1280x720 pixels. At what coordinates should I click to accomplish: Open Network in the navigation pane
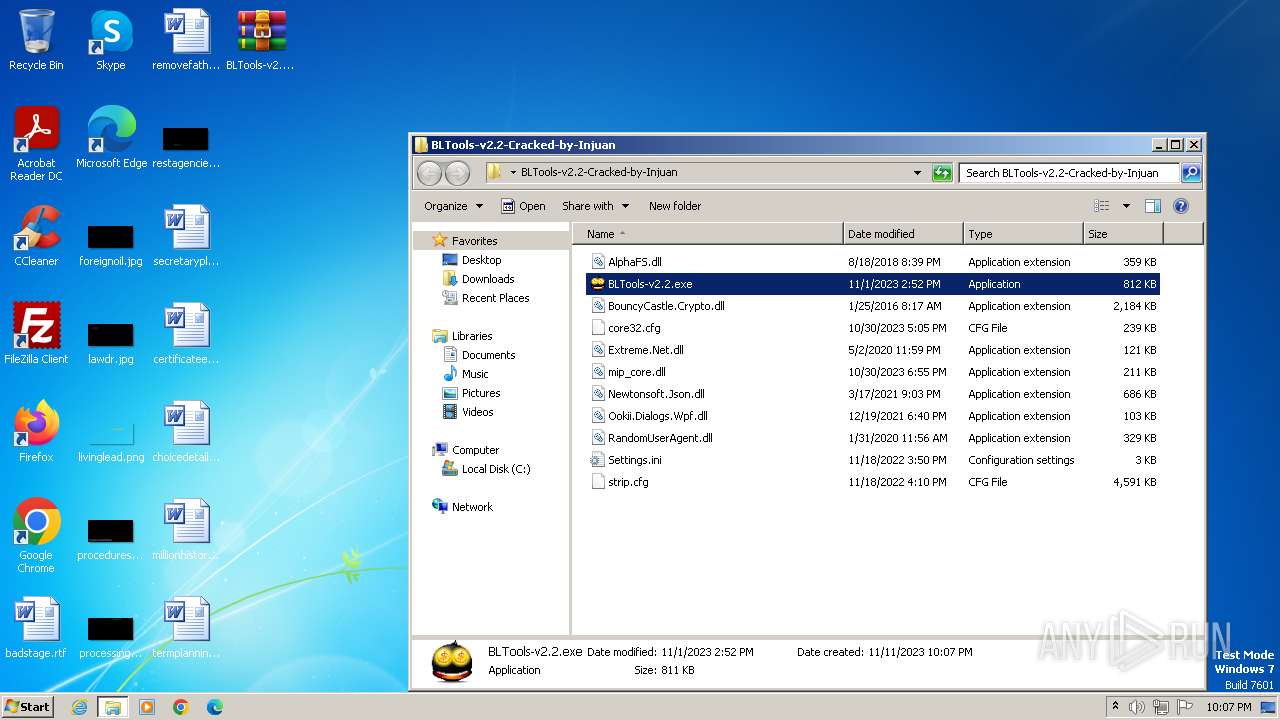pos(472,507)
